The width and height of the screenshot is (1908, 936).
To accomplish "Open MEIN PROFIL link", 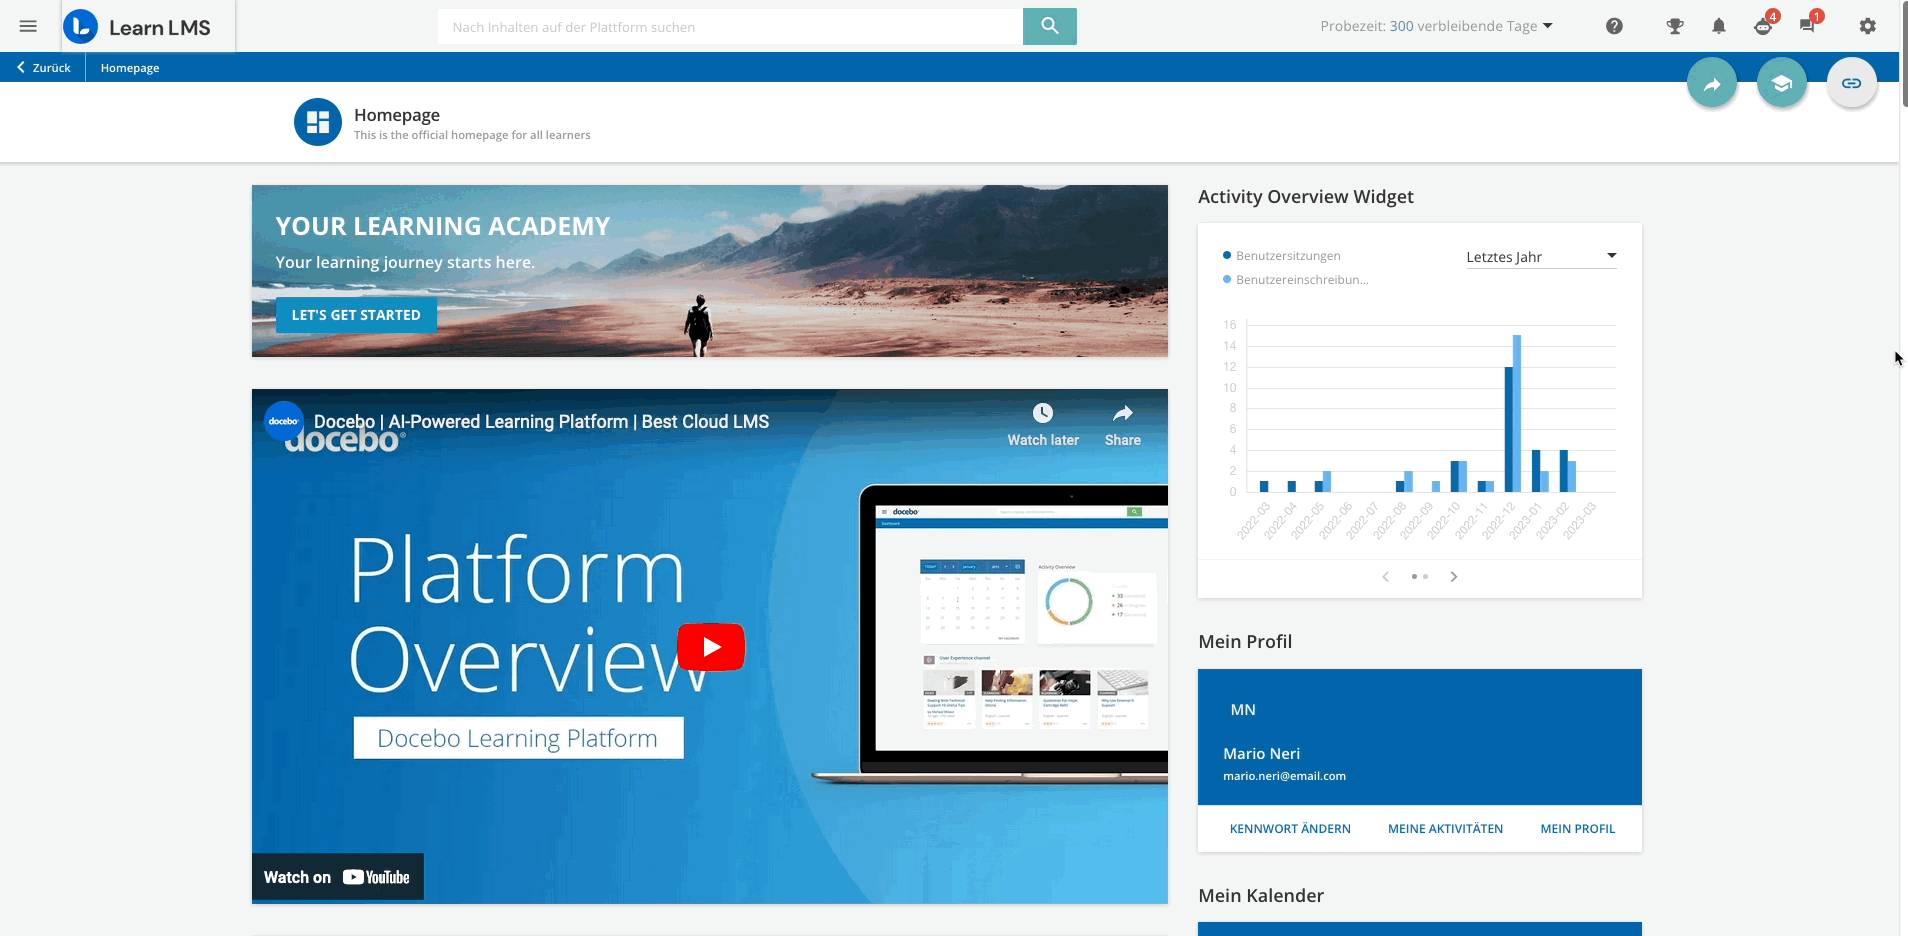I will (1578, 829).
